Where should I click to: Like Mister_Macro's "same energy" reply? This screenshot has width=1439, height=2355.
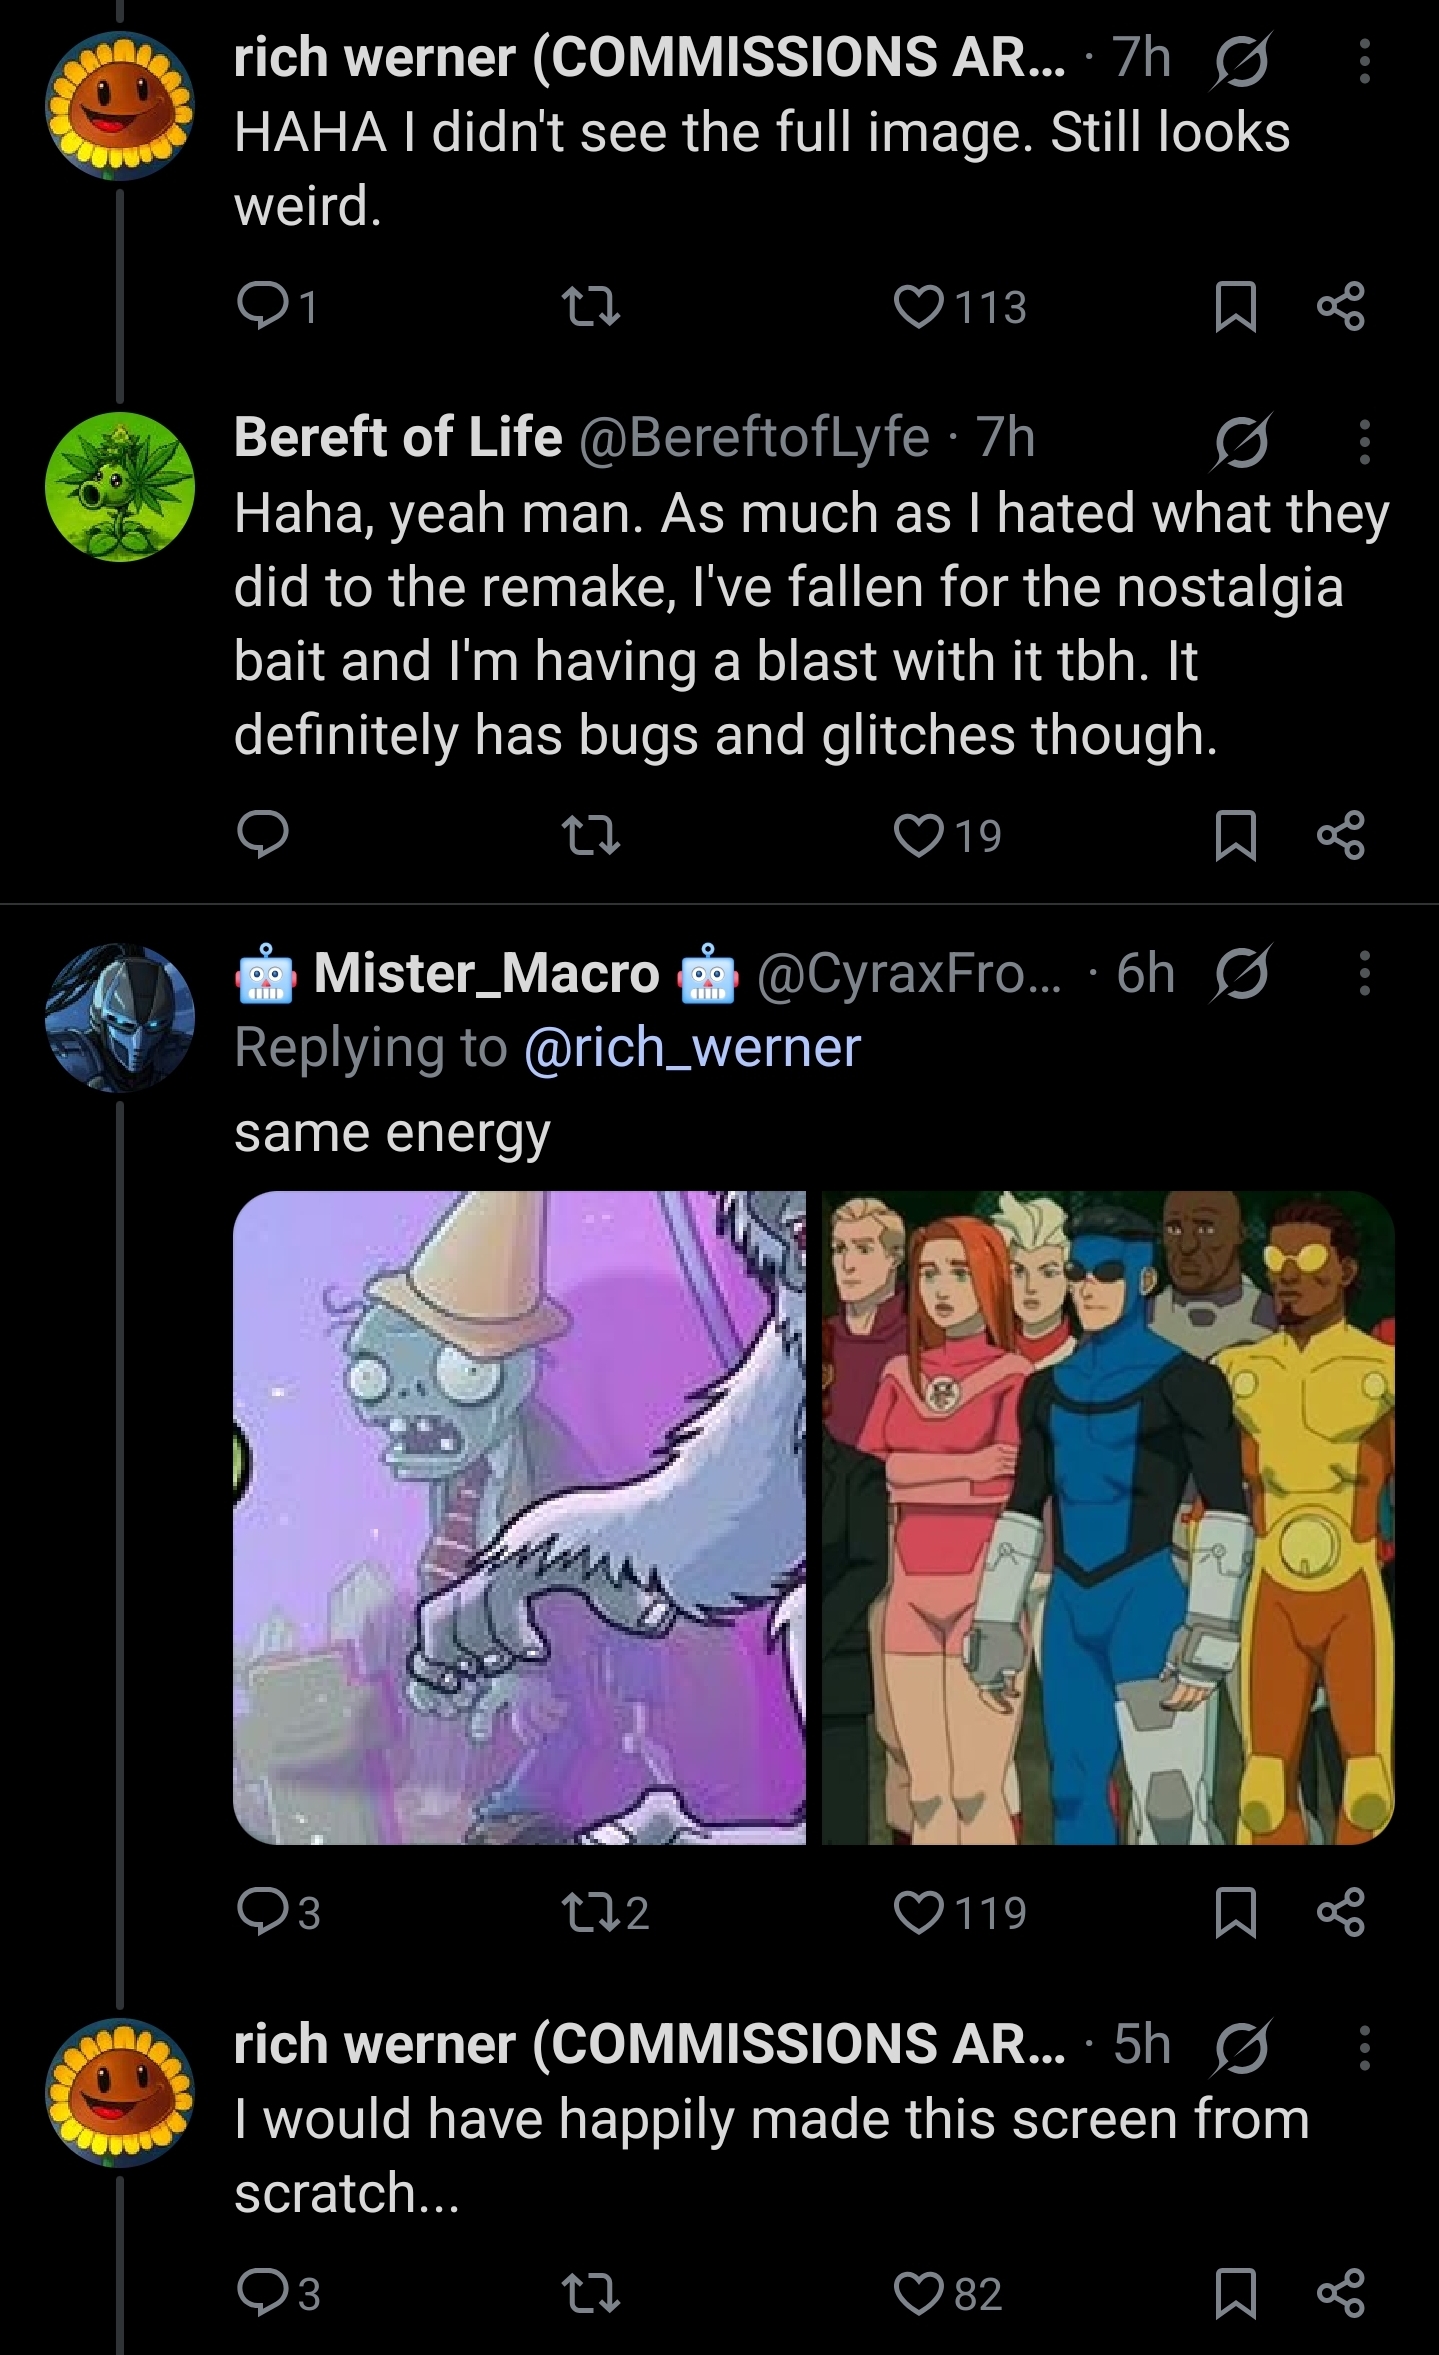[918, 1911]
